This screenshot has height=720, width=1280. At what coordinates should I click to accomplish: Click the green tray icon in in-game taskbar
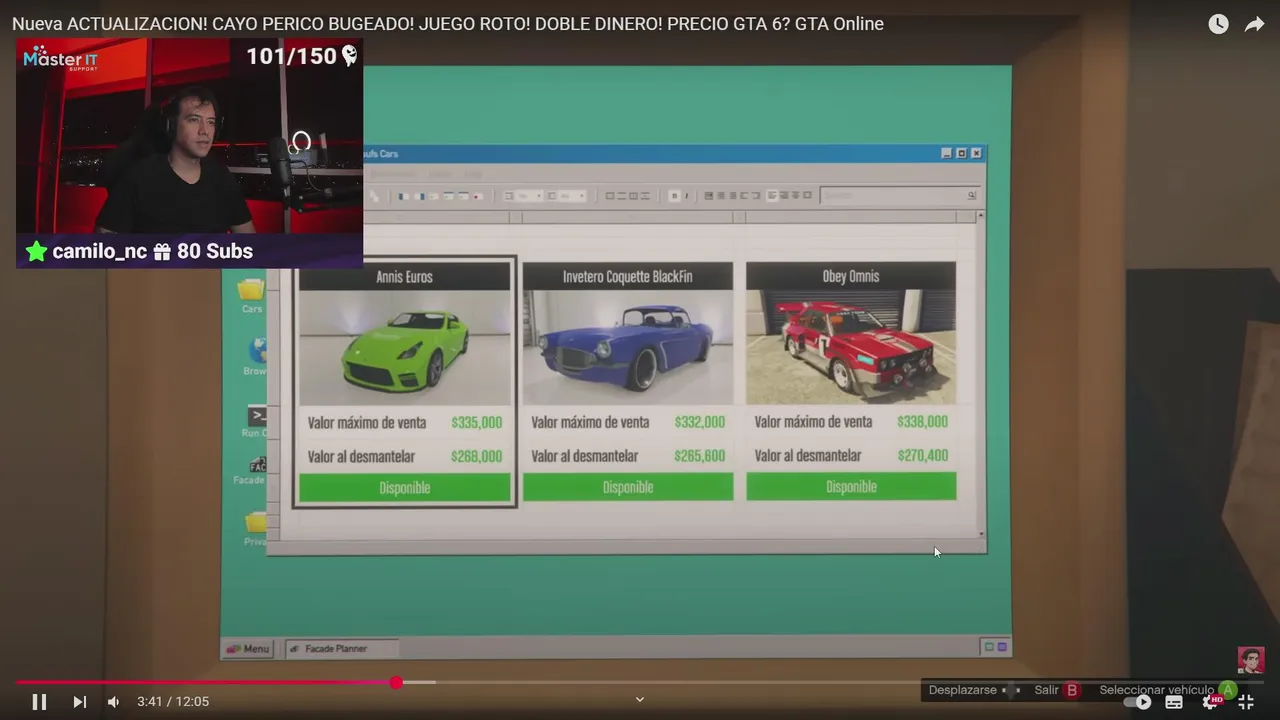[989, 648]
